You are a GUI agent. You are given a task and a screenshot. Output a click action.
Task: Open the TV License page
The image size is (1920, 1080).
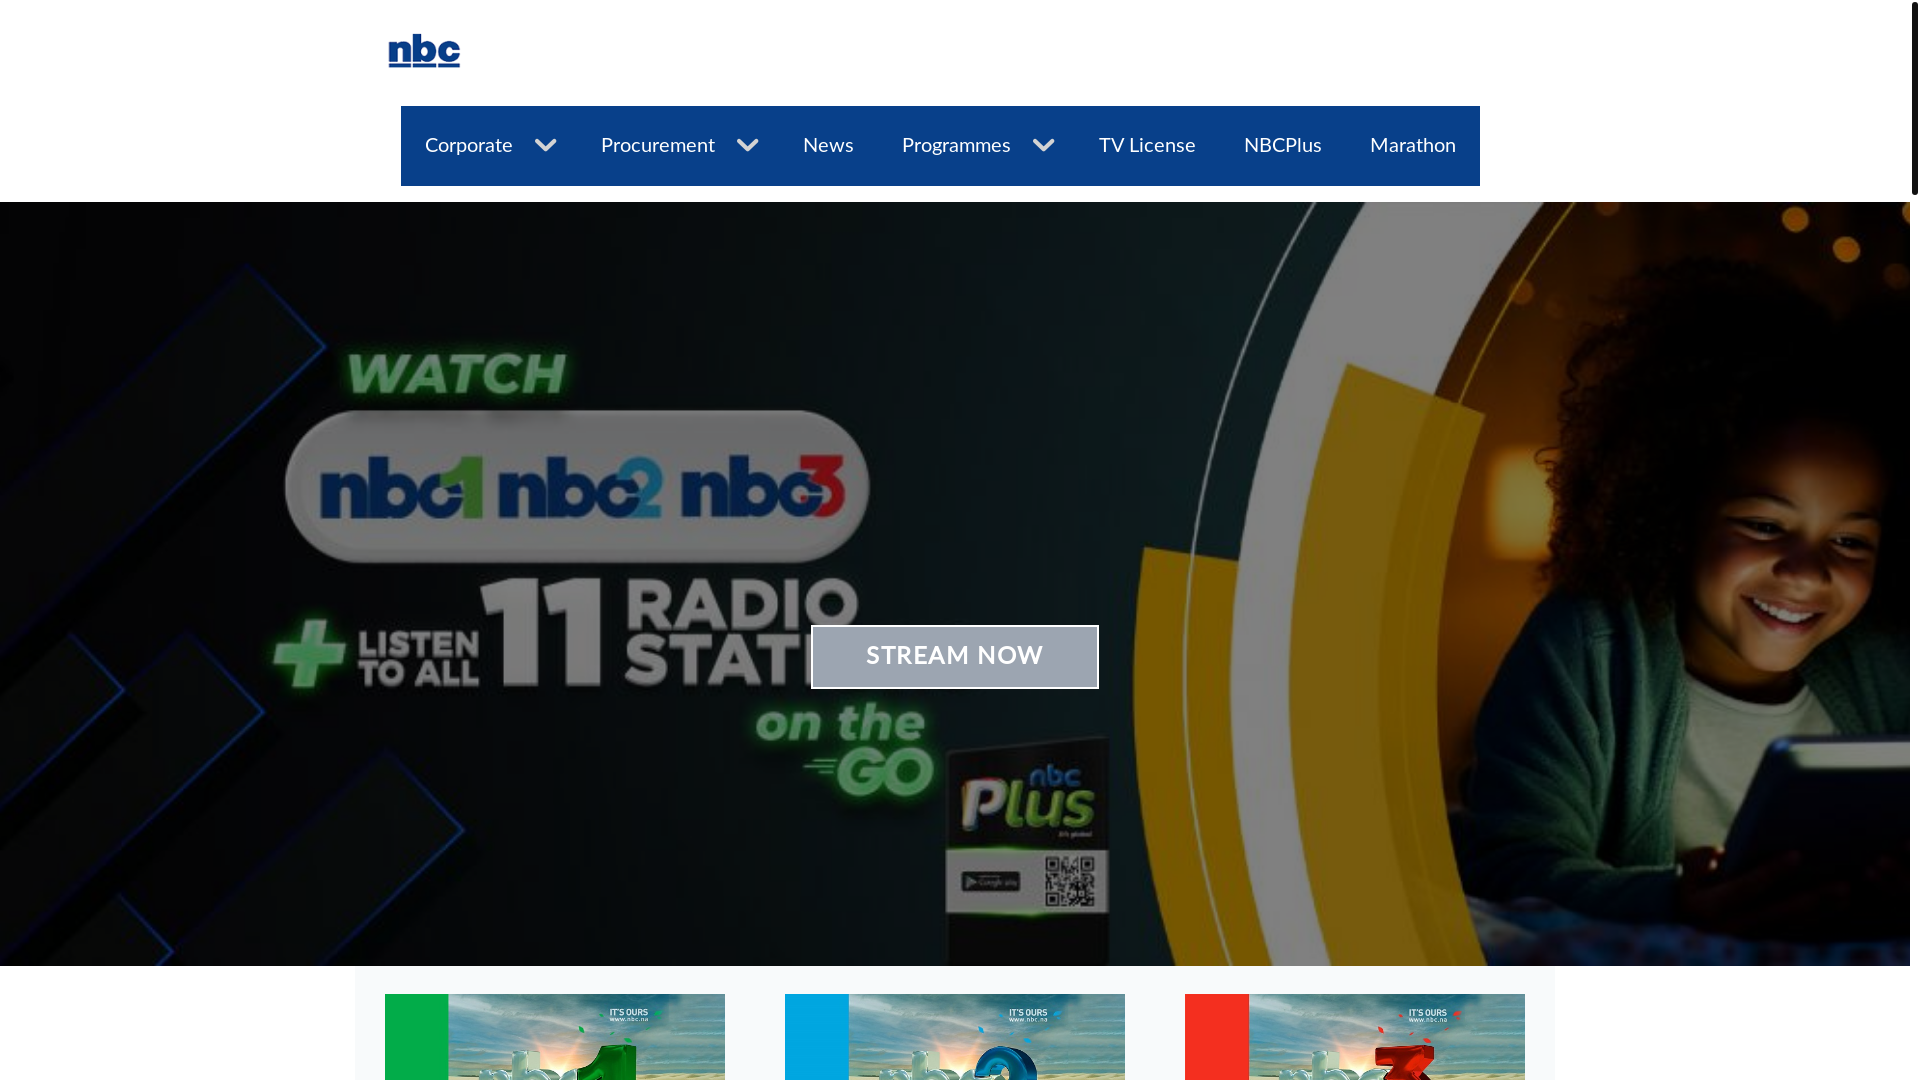[1147, 146]
